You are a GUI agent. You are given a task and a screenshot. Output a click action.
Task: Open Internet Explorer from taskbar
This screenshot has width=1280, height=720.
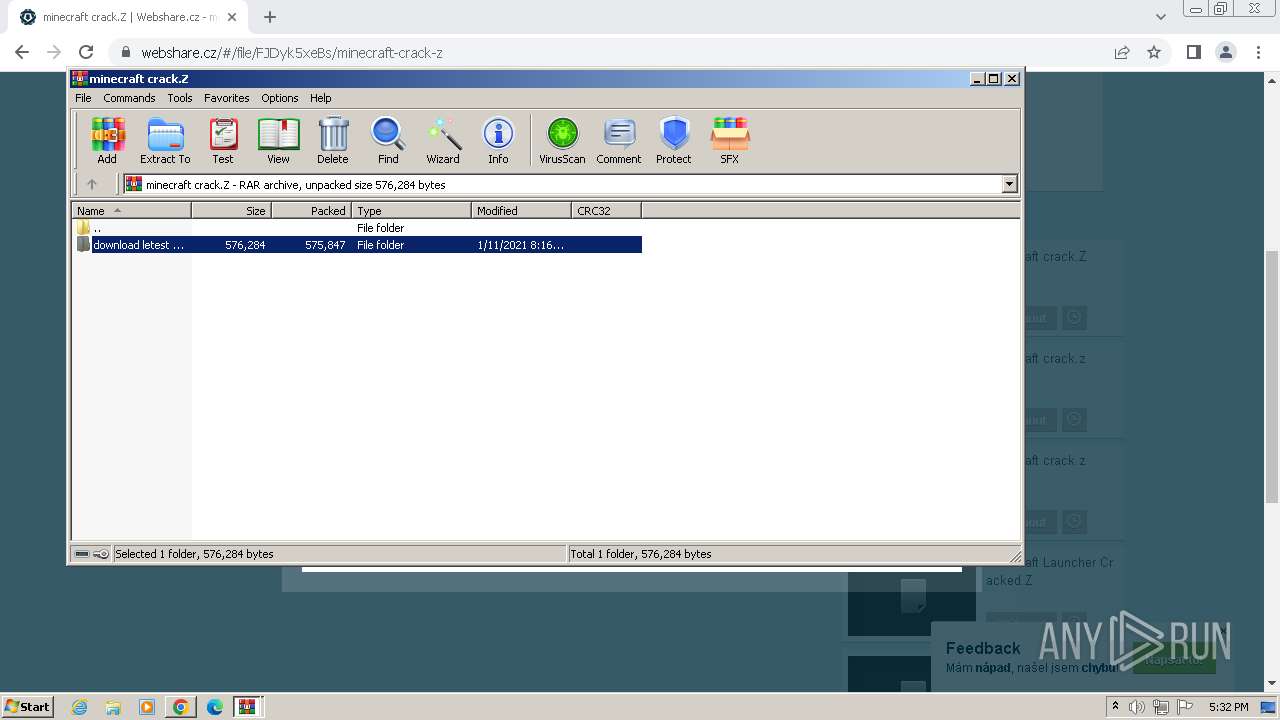click(x=80, y=707)
